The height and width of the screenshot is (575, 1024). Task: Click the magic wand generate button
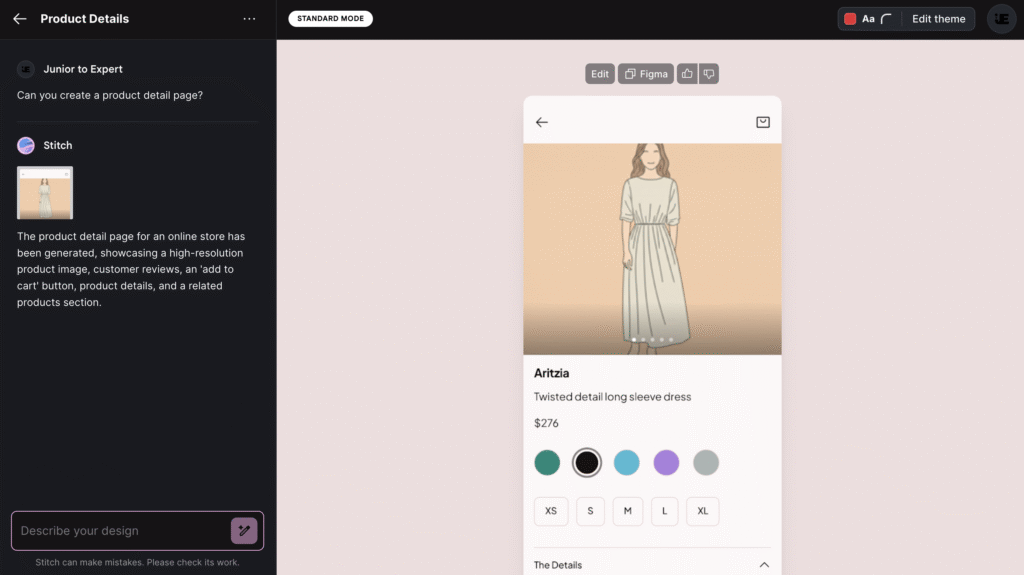point(244,531)
